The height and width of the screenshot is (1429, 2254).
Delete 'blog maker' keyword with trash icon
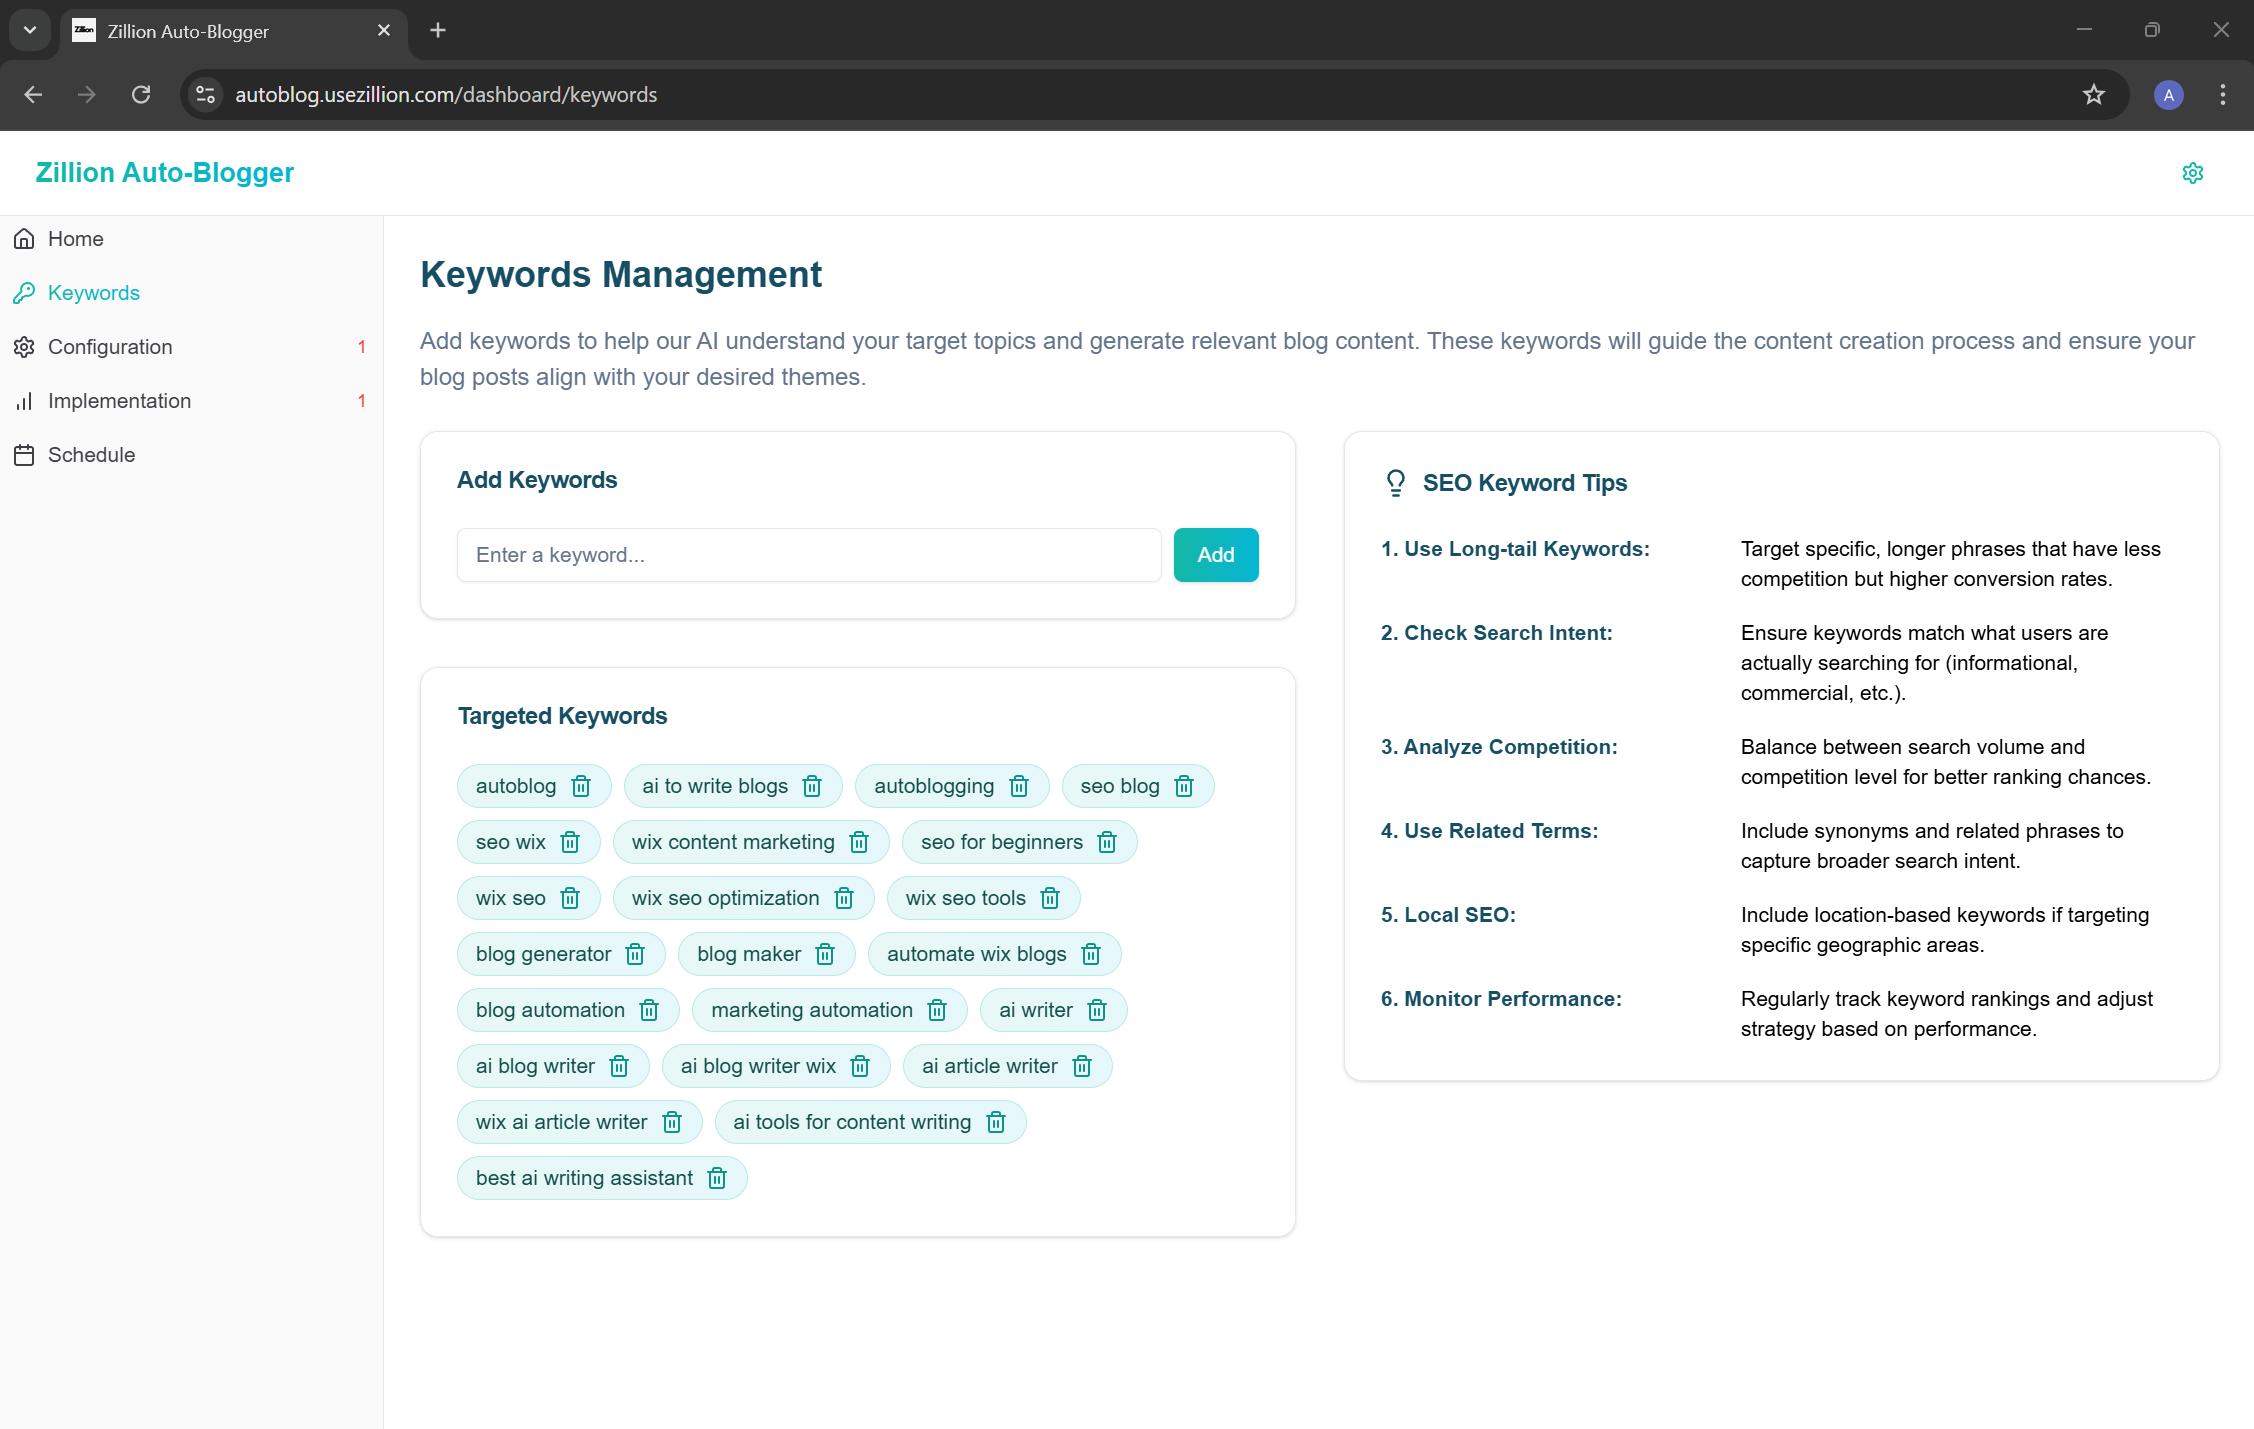click(825, 954)
